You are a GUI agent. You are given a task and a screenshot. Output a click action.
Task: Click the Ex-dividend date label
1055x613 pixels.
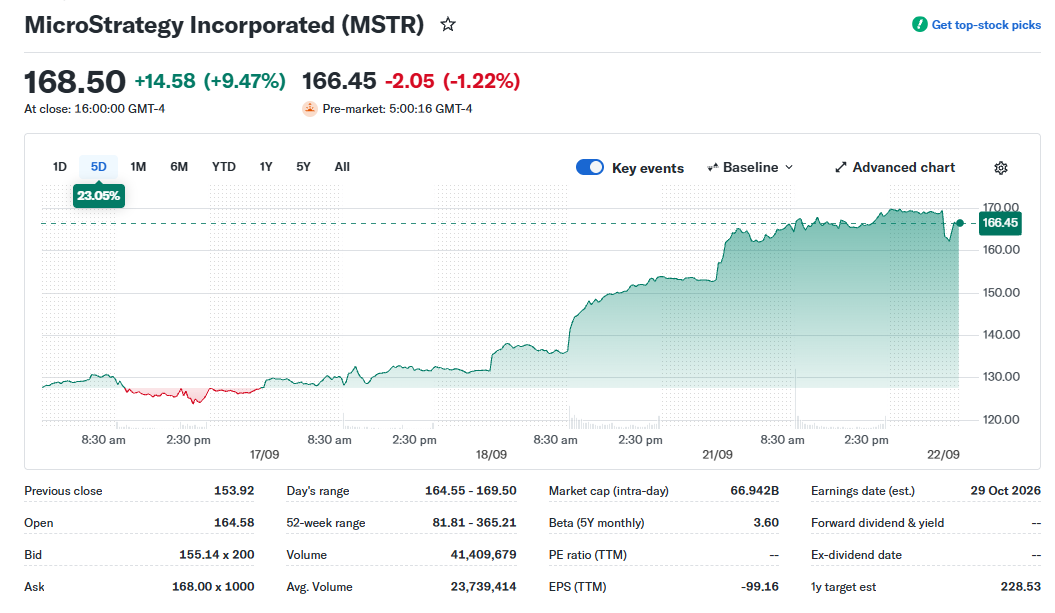856,555
